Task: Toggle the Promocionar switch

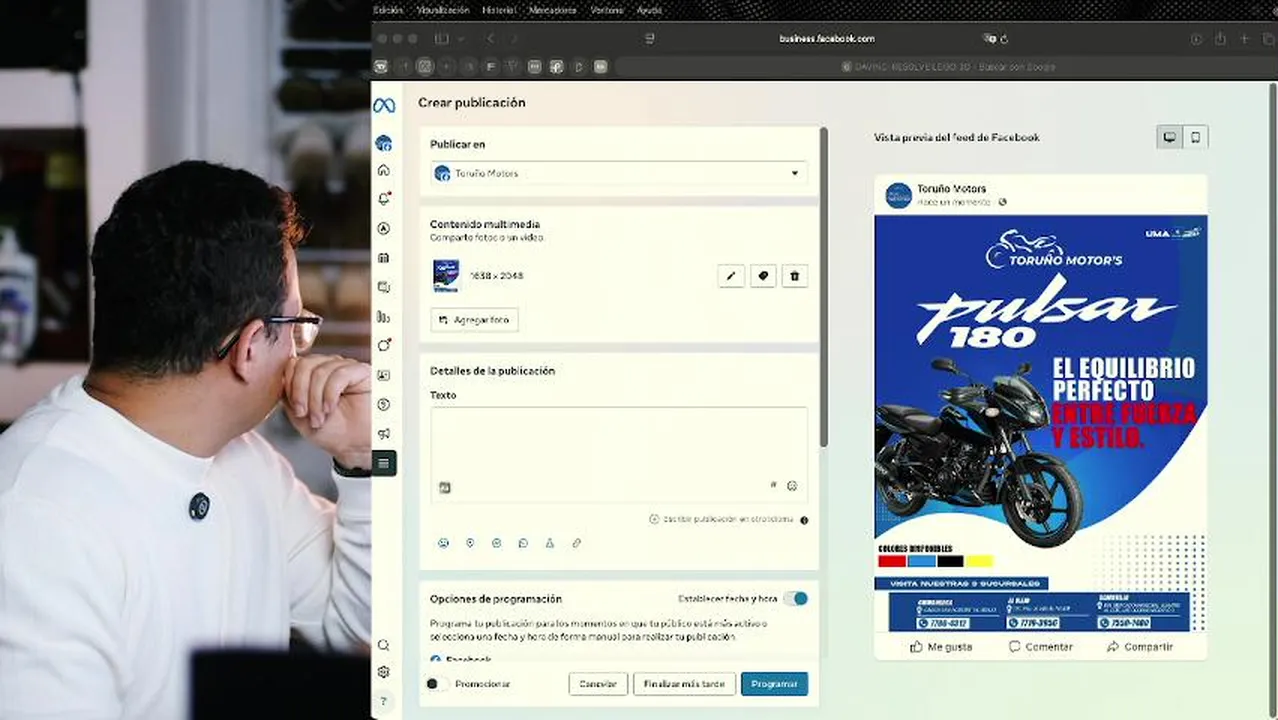Action: tap(436, 684)
